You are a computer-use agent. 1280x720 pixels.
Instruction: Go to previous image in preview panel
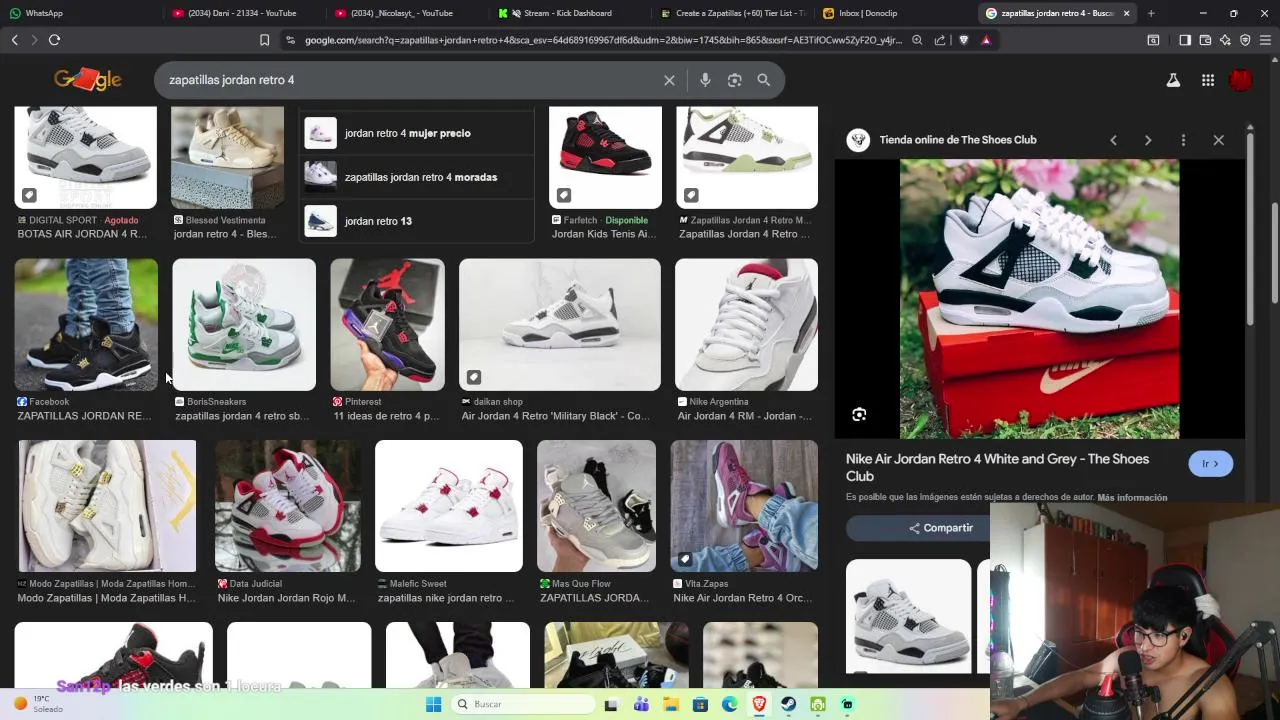pos(1113,140)
